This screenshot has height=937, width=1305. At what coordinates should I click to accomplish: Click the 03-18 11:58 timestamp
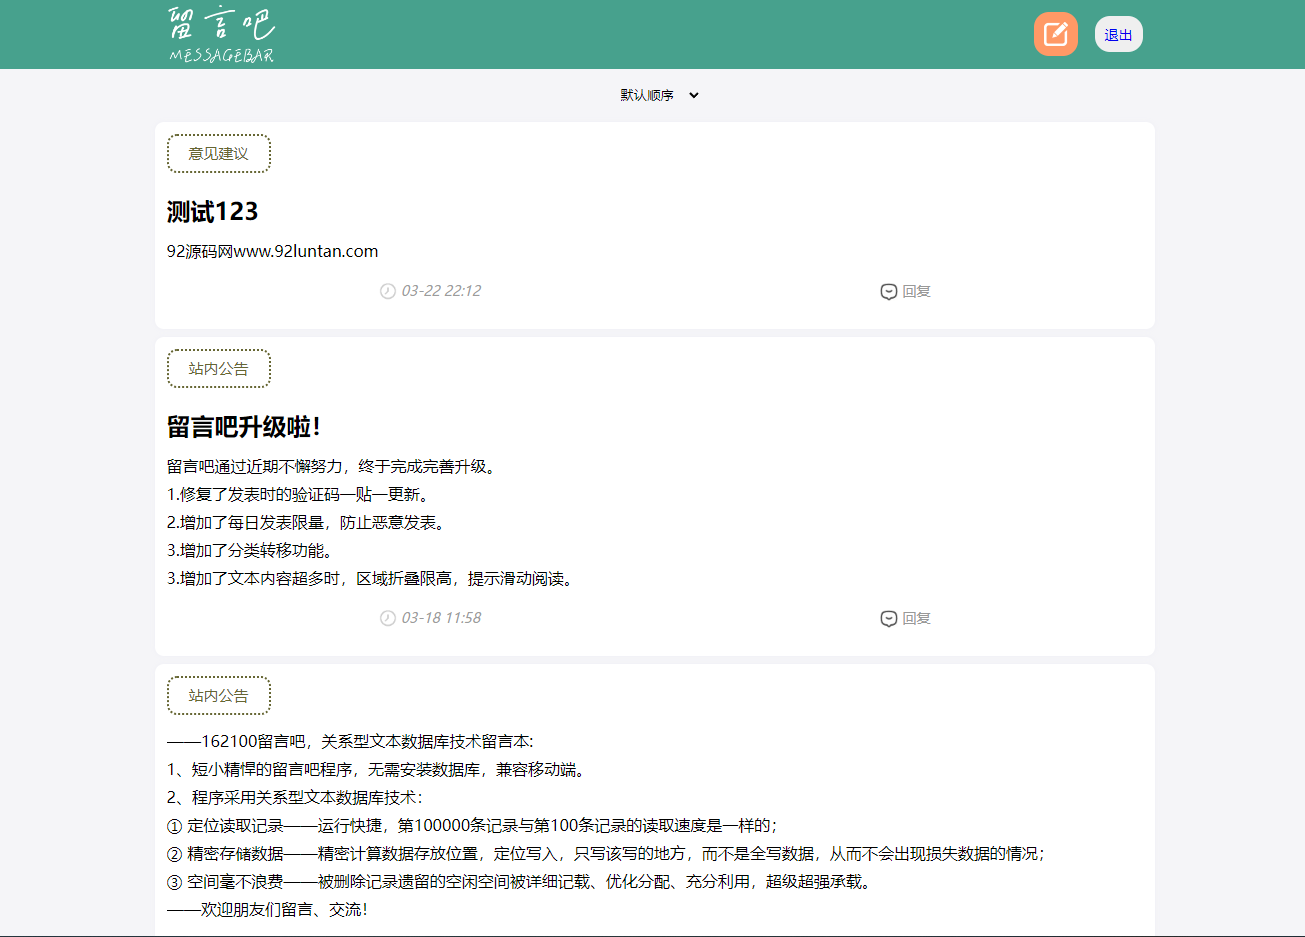(x=441, y=618)
